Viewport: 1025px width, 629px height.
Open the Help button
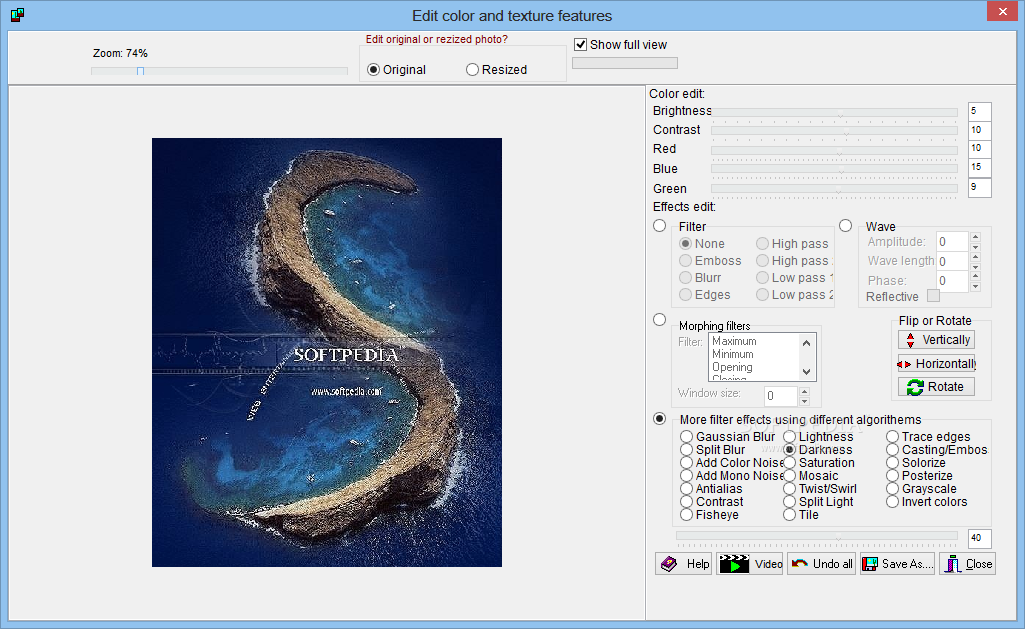point(683,564)
